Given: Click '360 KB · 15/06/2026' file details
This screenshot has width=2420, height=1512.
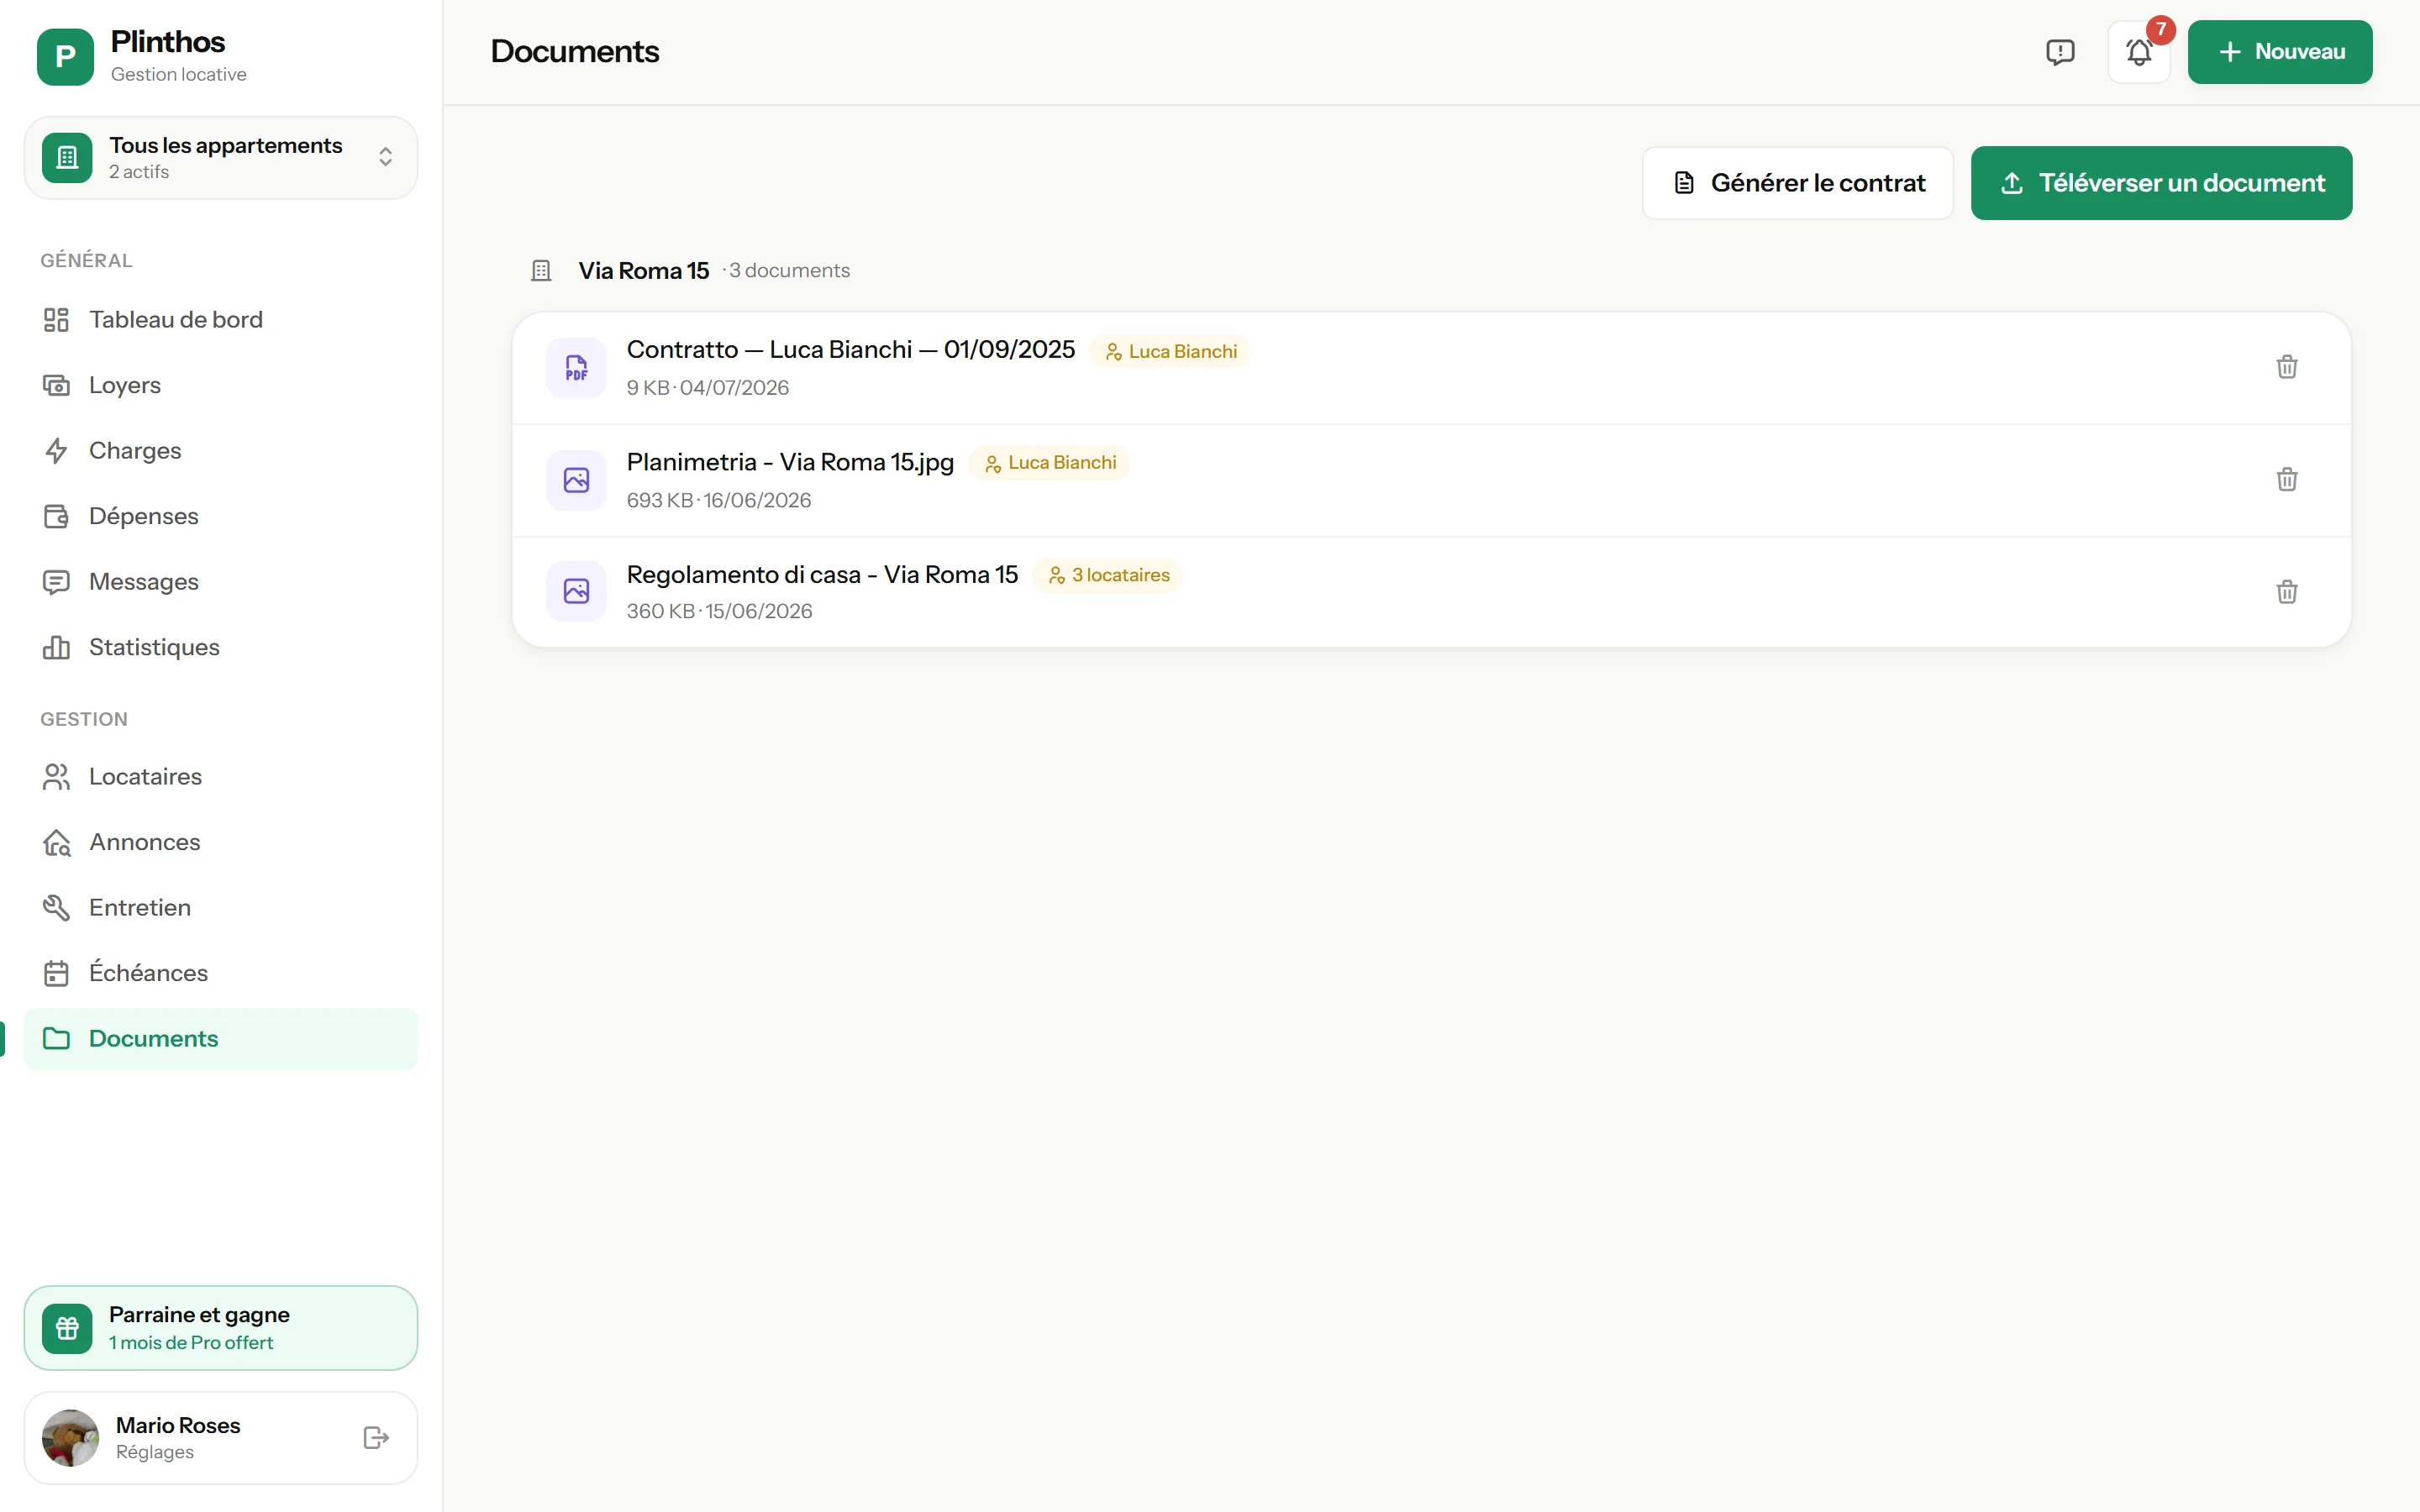Looking at the screenshot, I should pos(720,611).
